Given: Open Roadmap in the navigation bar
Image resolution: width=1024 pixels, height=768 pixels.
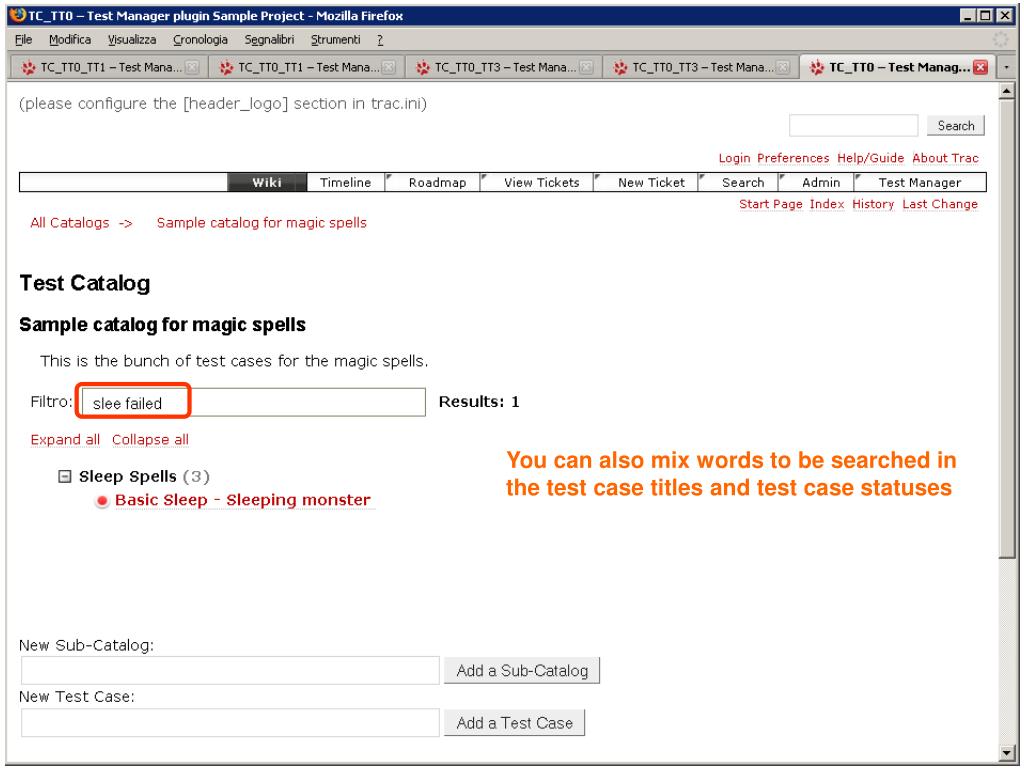Looking at the screenshot, I should coord(438,182).
